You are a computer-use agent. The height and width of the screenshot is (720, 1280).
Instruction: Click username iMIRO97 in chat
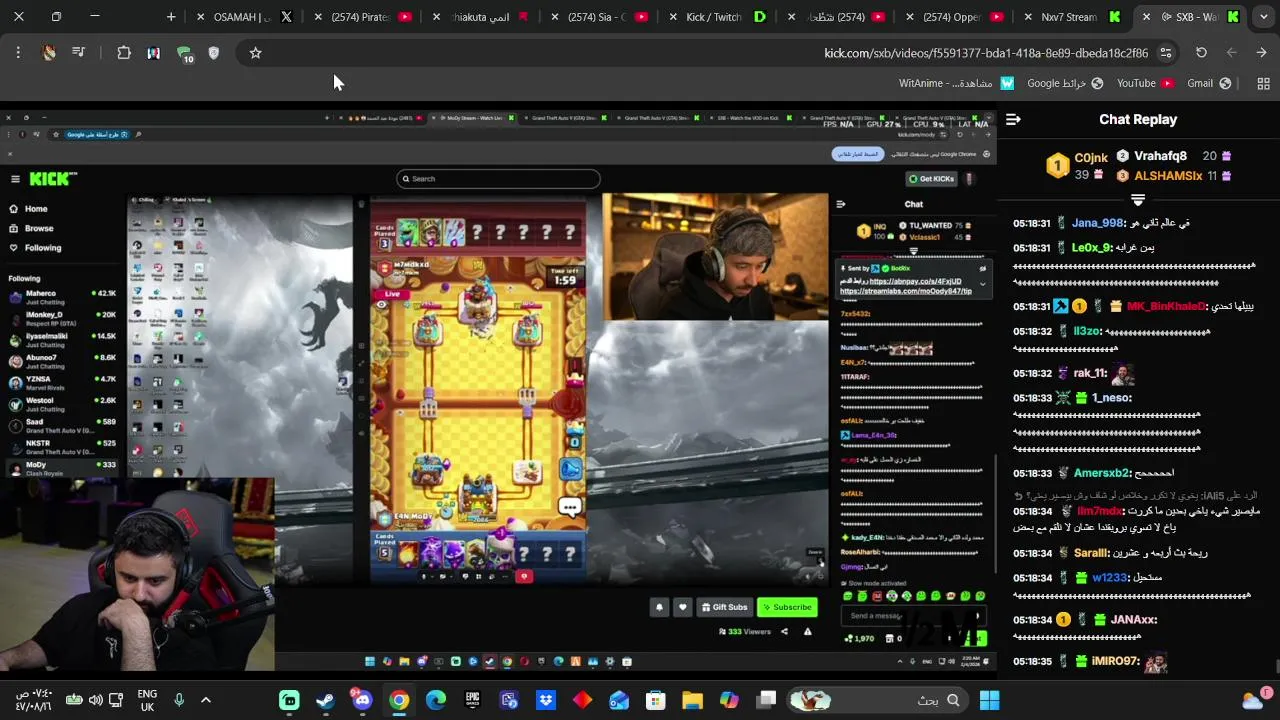tap(1116, 662)
